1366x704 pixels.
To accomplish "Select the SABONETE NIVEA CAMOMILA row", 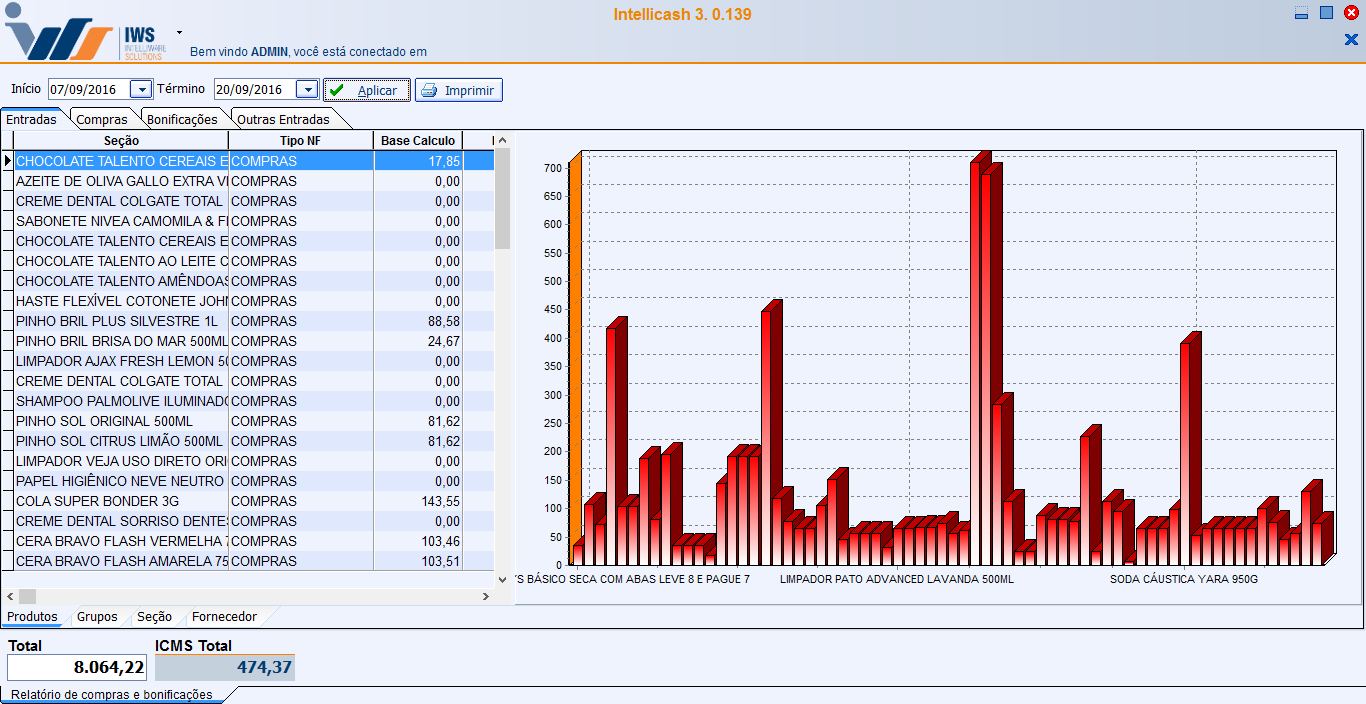I will [x=254, y=221].
